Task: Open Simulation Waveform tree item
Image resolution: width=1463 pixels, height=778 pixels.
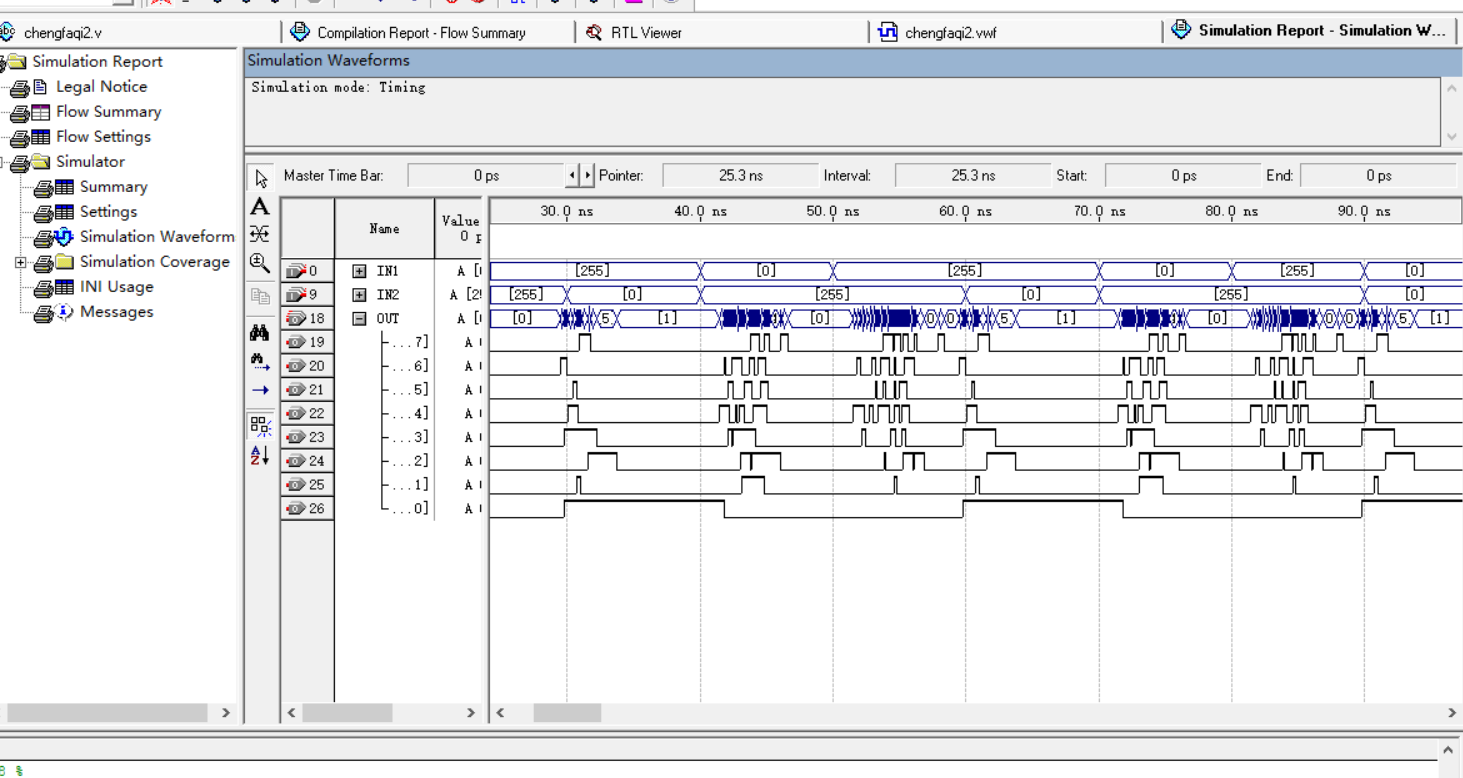Action: (x=157, y=237)
